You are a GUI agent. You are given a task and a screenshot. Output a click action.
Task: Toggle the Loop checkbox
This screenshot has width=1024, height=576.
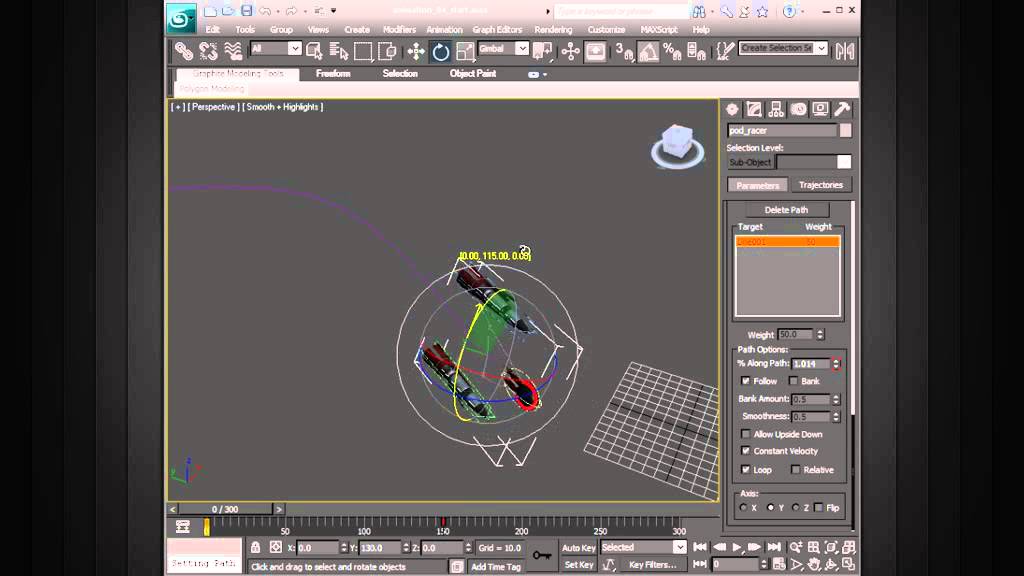(745, 470)
